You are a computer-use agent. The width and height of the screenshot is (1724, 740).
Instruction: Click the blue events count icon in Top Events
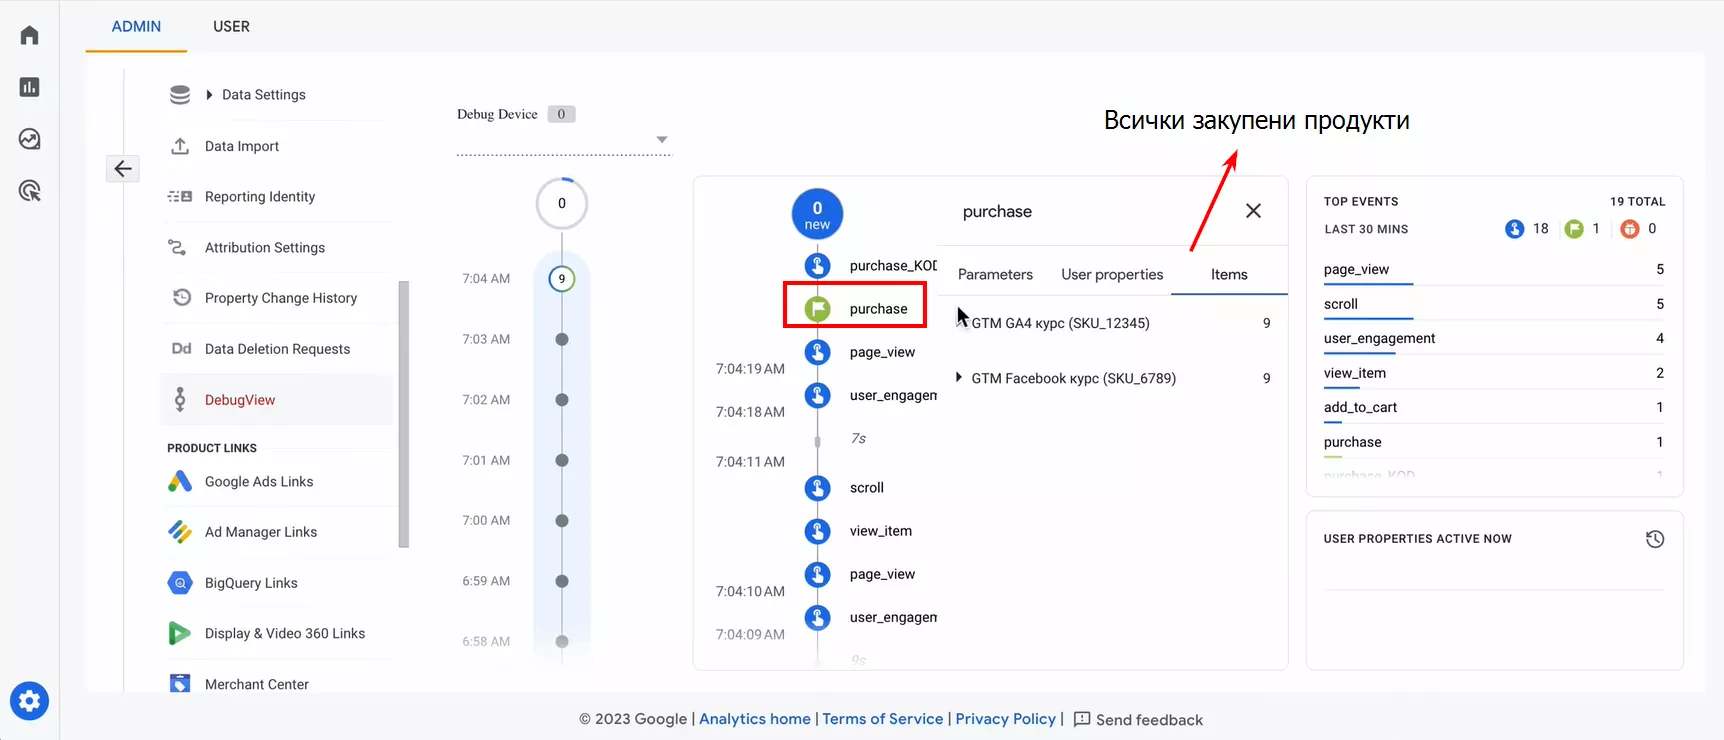click(x=1514, y=229)
